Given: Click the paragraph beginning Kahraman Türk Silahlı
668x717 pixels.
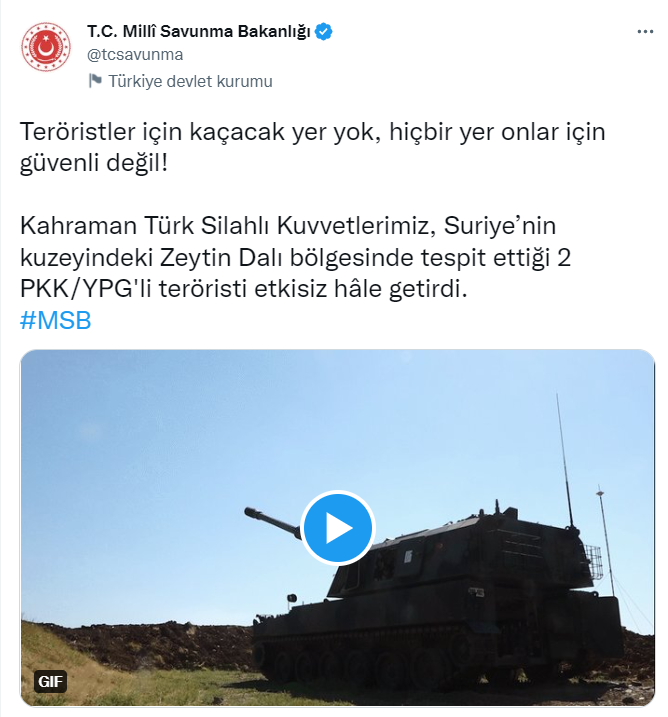Looking at the screenshot, I should coord(295,257).
